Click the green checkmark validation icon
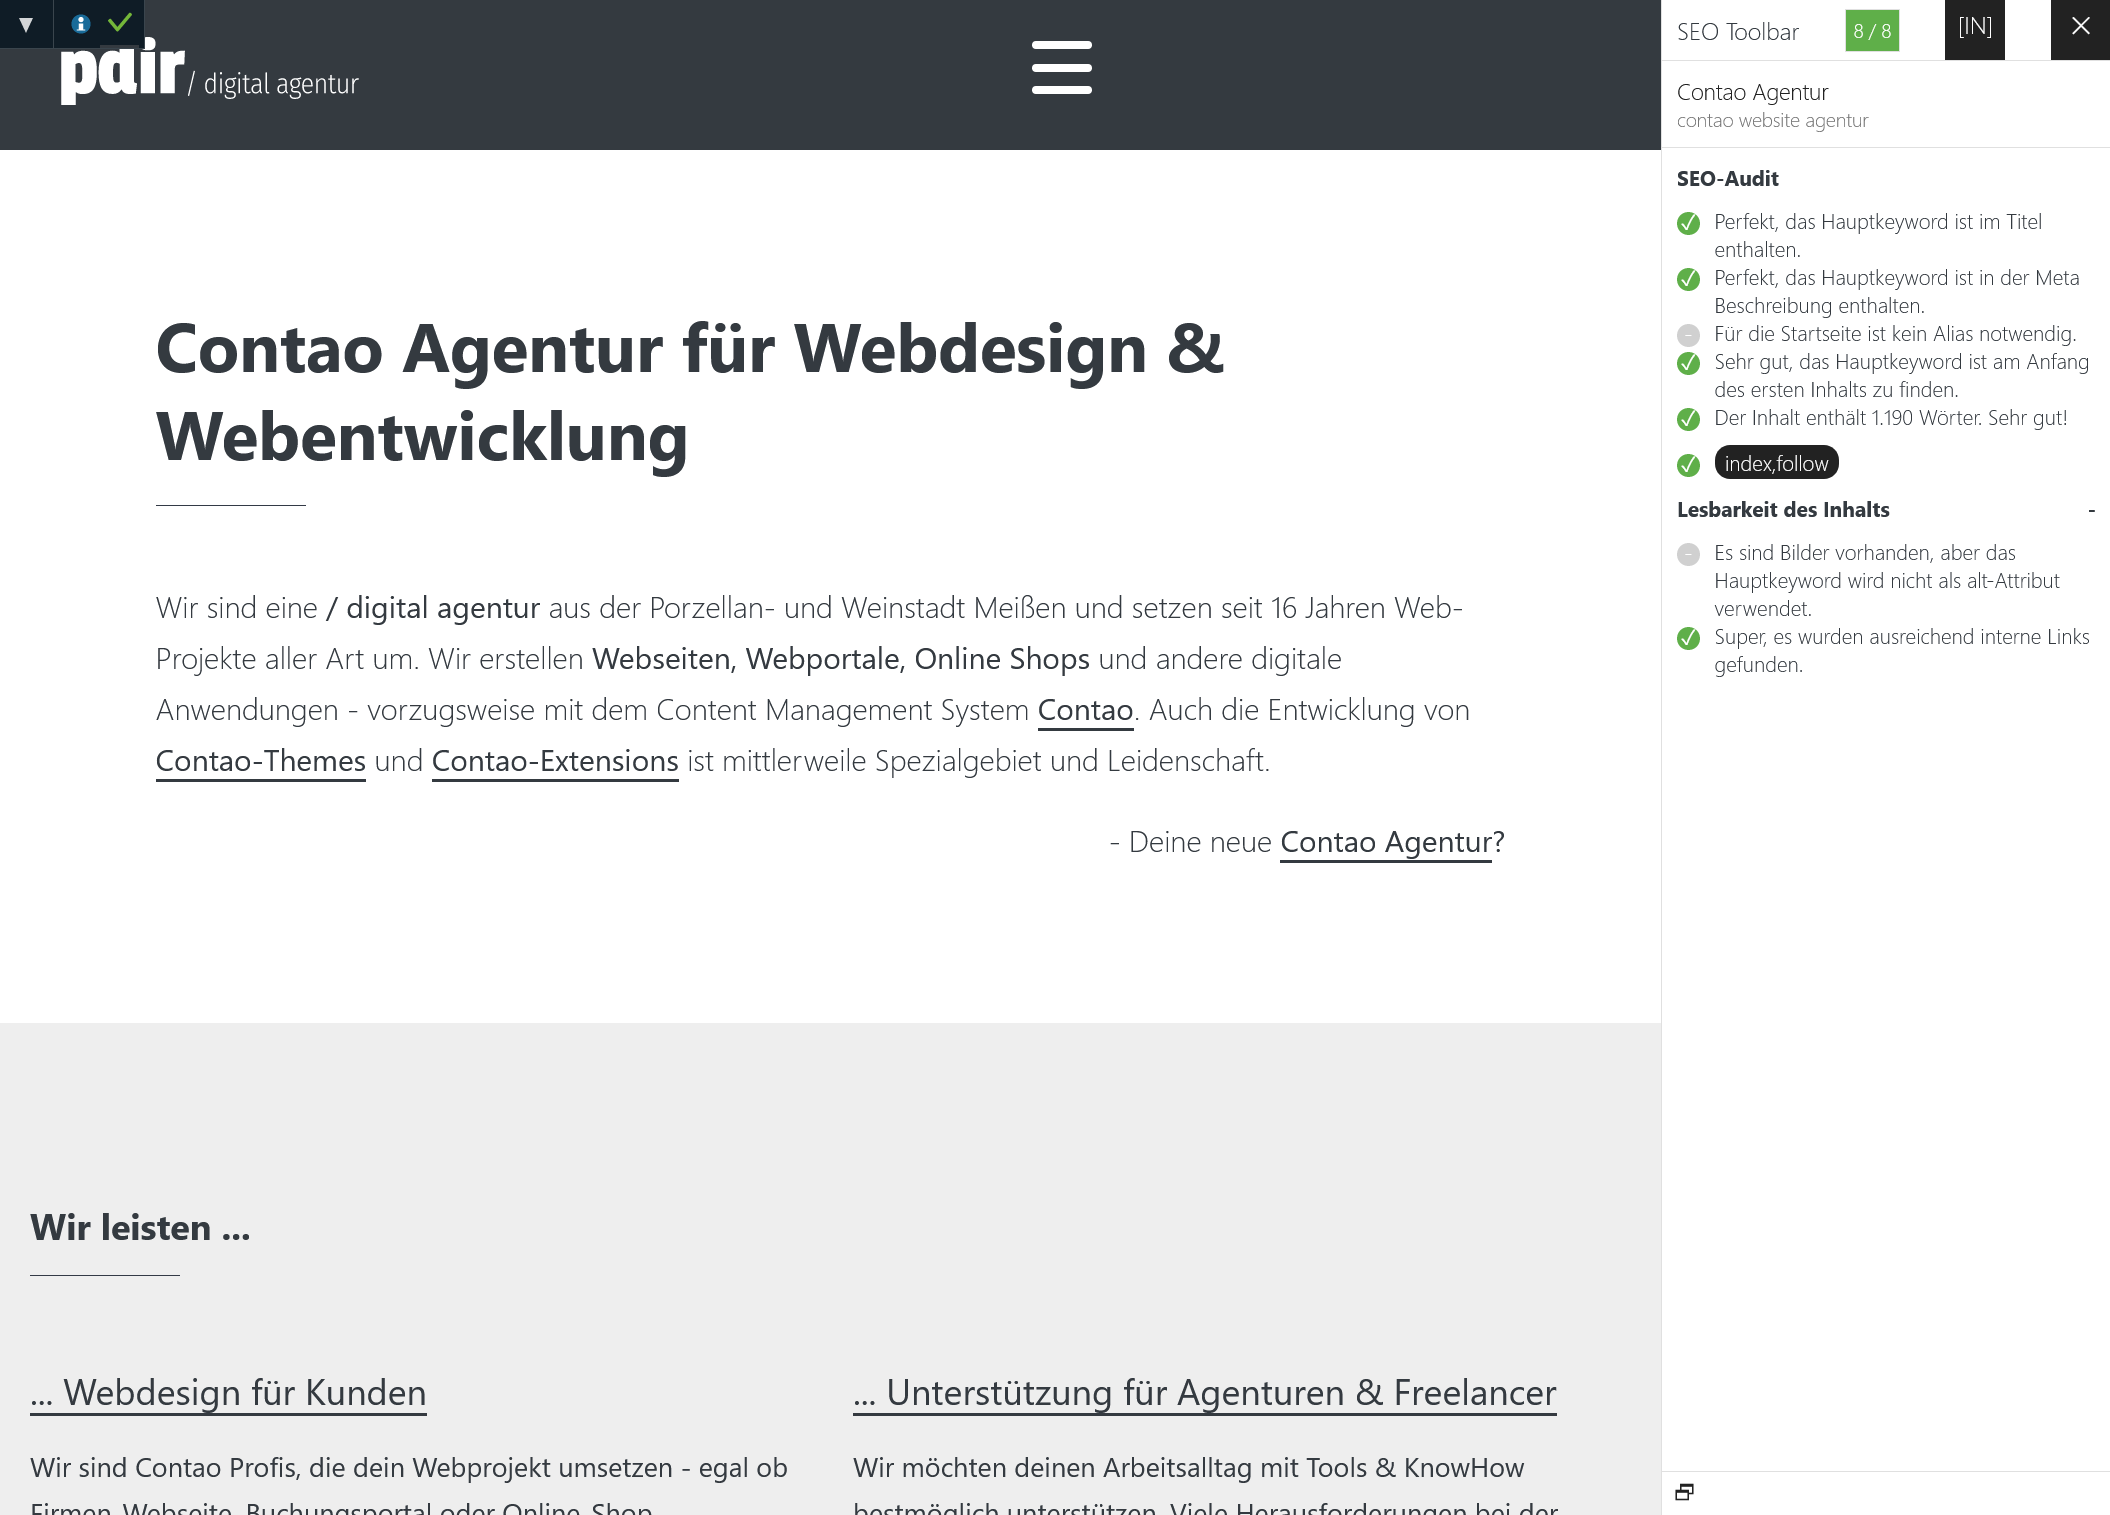 120,21
